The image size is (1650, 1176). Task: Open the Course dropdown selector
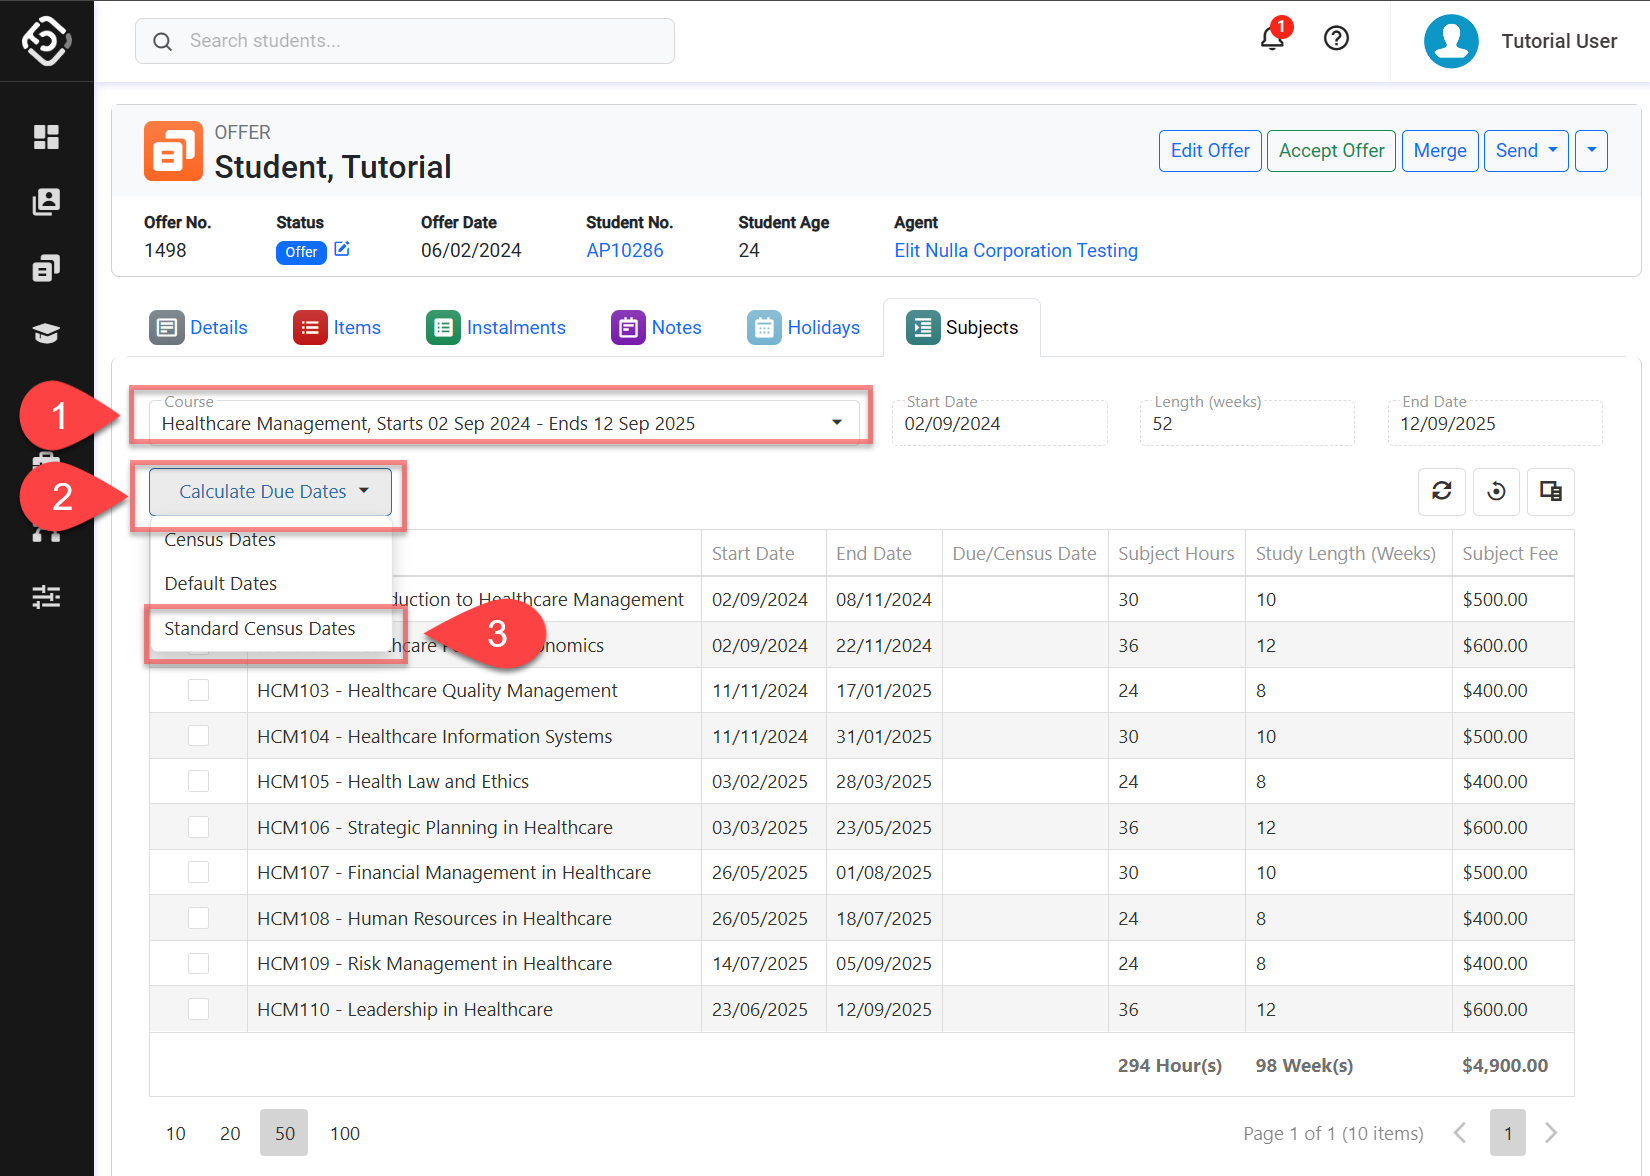(504, 423)
